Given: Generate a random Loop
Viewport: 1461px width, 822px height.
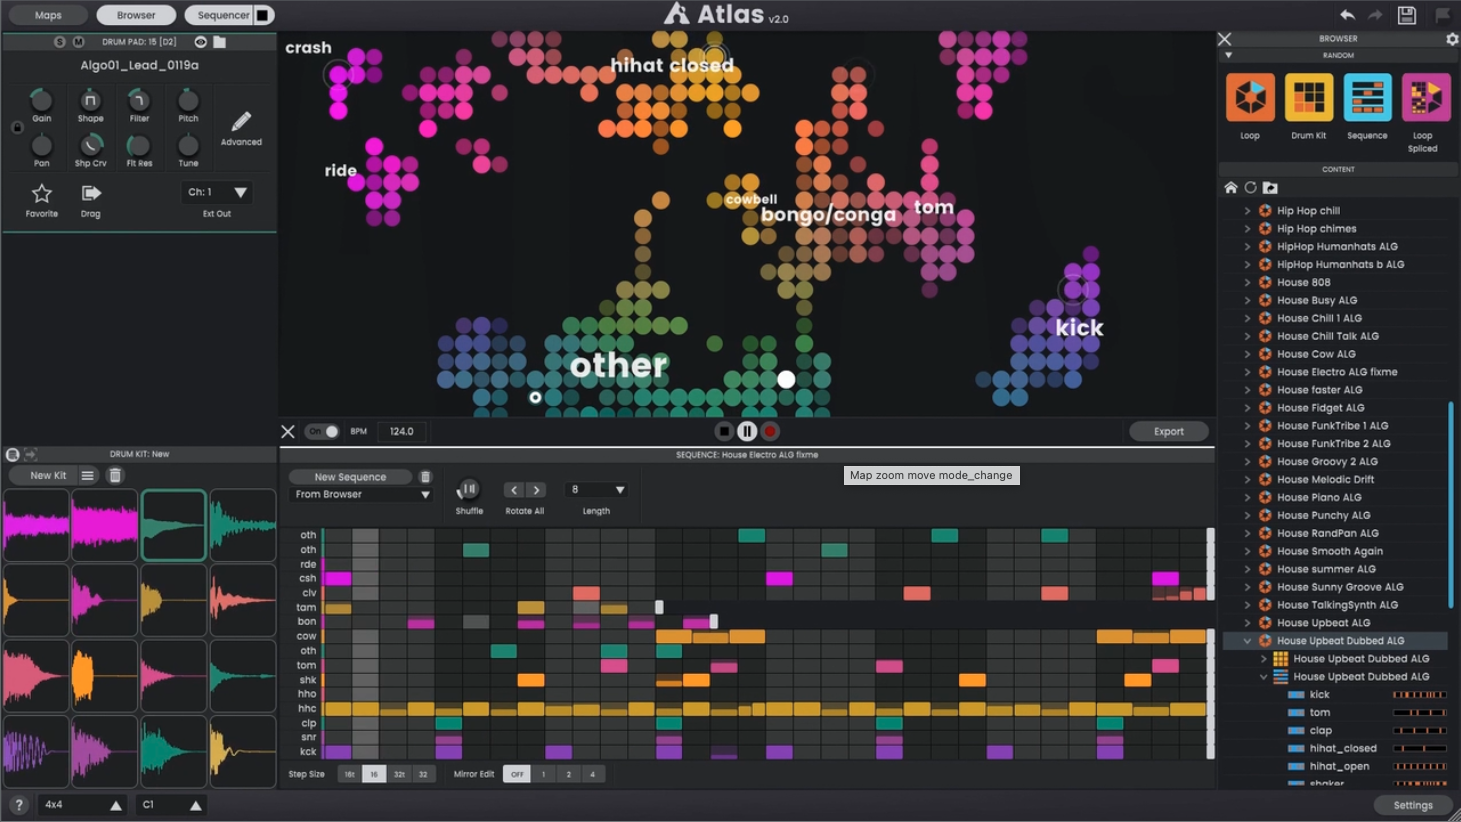Looking at the screenshot, I should [1250, 98].
